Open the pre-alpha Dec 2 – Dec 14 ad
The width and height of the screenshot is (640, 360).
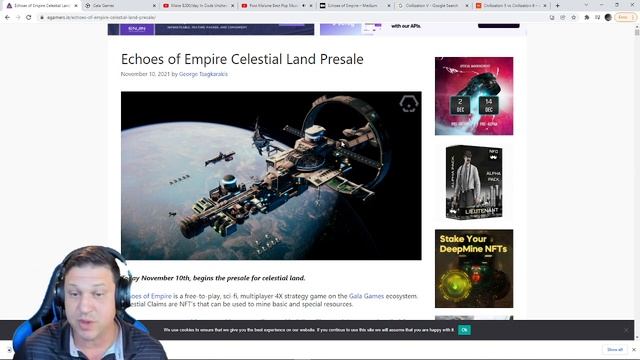click(474, 96)
